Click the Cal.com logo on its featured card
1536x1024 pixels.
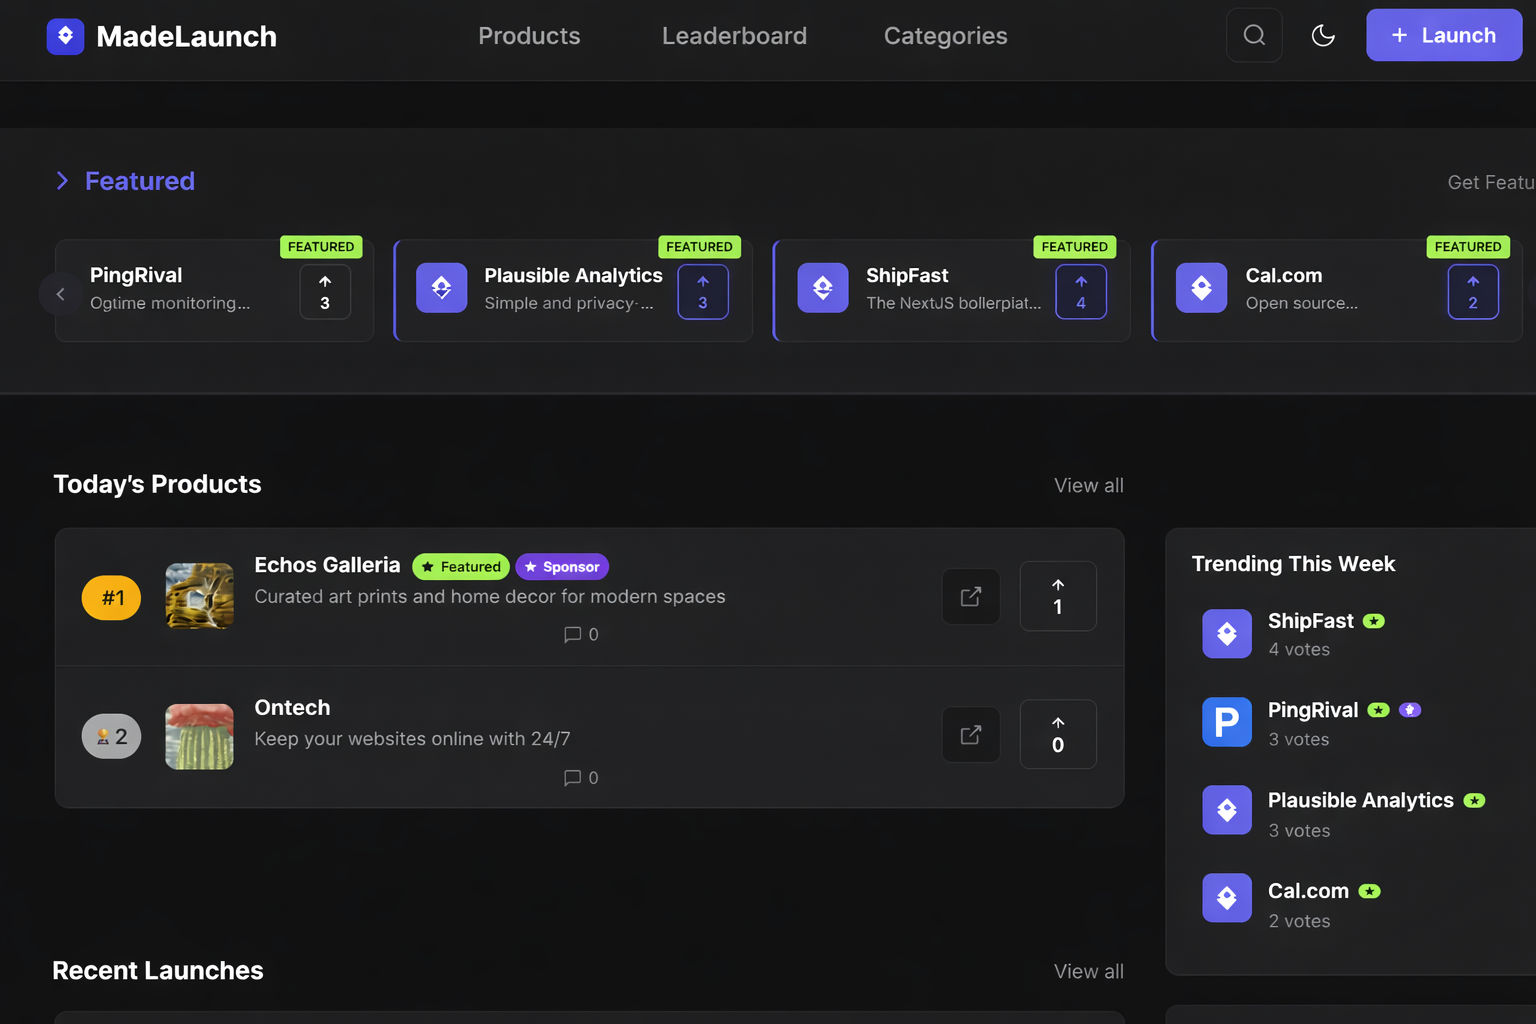click(1201, 288)
